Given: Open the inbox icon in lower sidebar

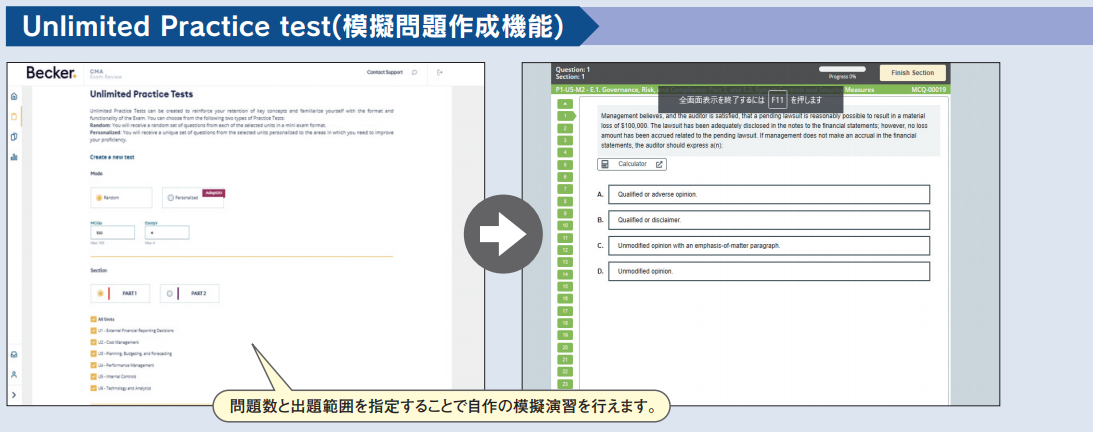Looking at the screenshot, I should 14,354.
